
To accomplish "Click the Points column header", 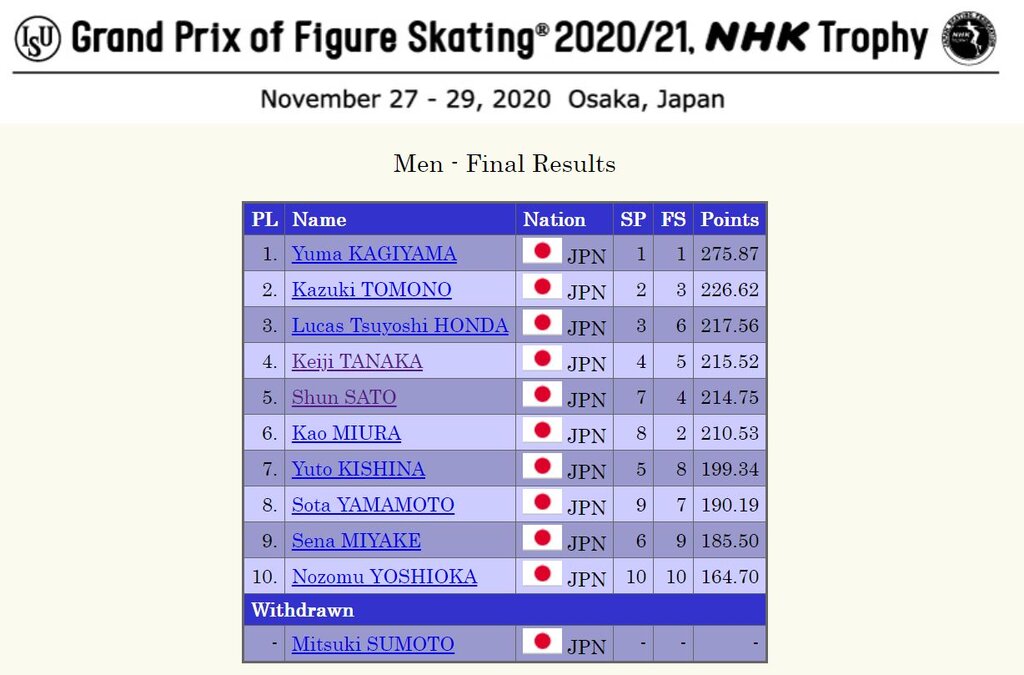I will coord(729,219).
